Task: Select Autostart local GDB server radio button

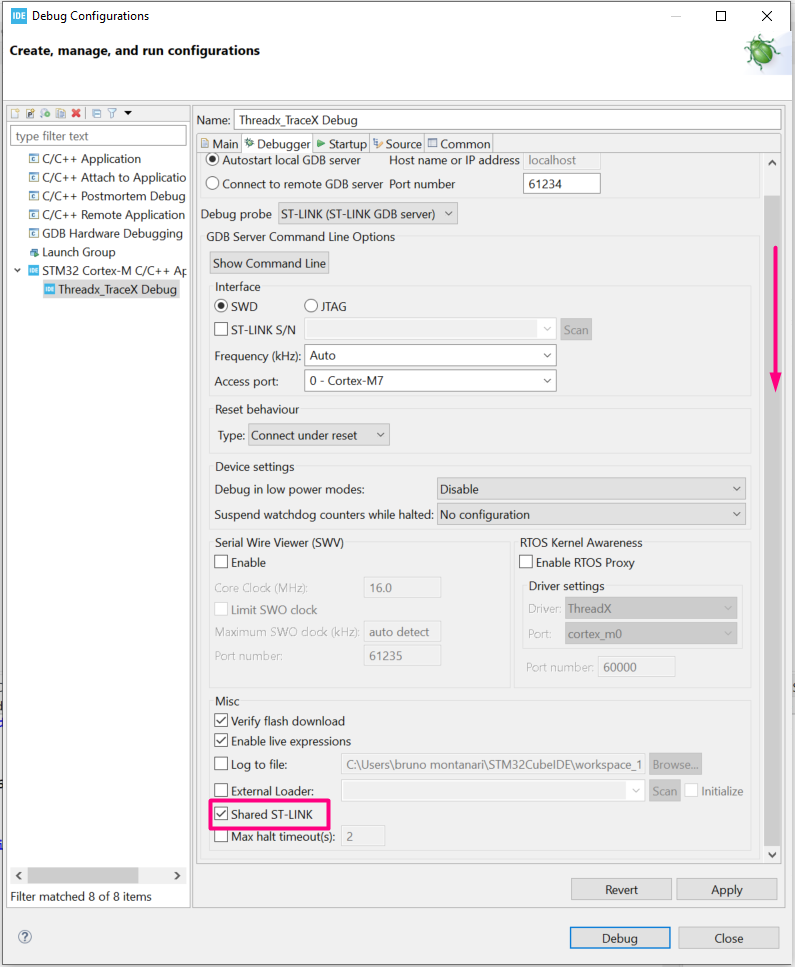Action: pyautogui.click(x=212, y=160)
